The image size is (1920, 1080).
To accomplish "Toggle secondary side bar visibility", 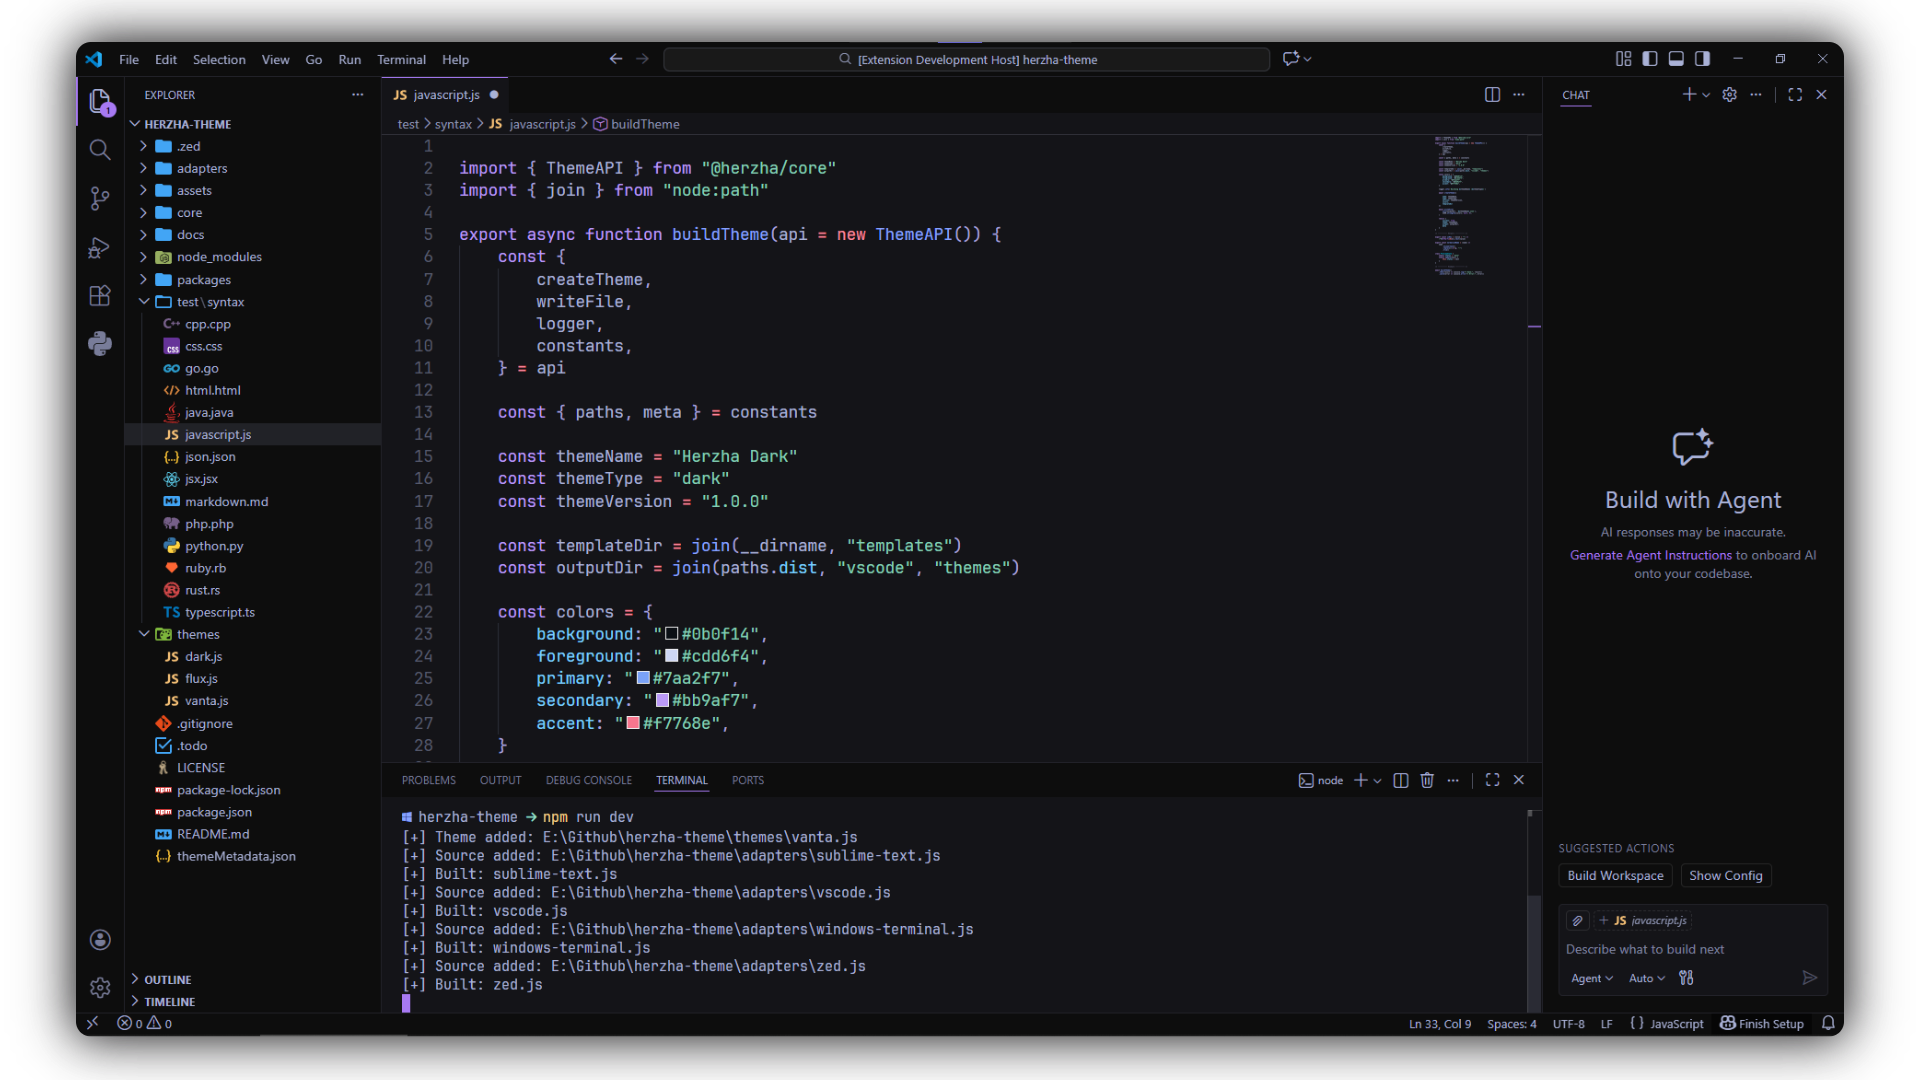I will 1702,59.
